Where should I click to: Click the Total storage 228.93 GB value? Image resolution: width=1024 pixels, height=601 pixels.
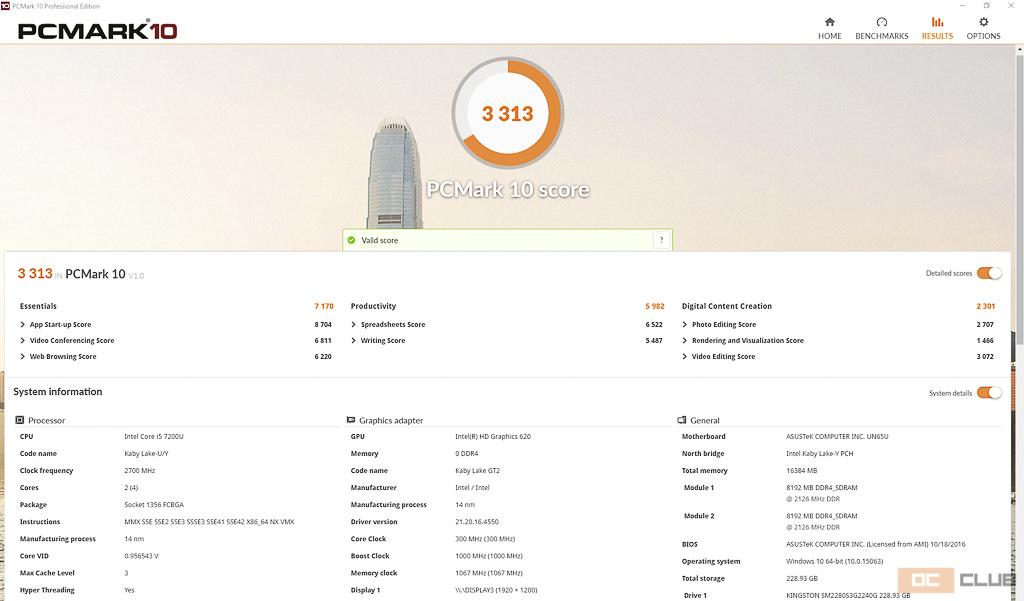(801, 578)
